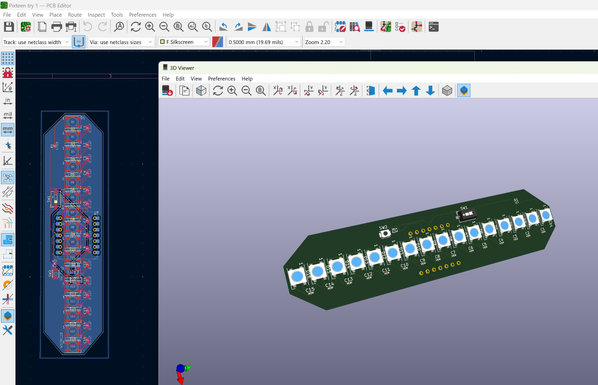Screen dimensions: 598x385
Task: Ungroup the selected items
Action: coord(295,27)
